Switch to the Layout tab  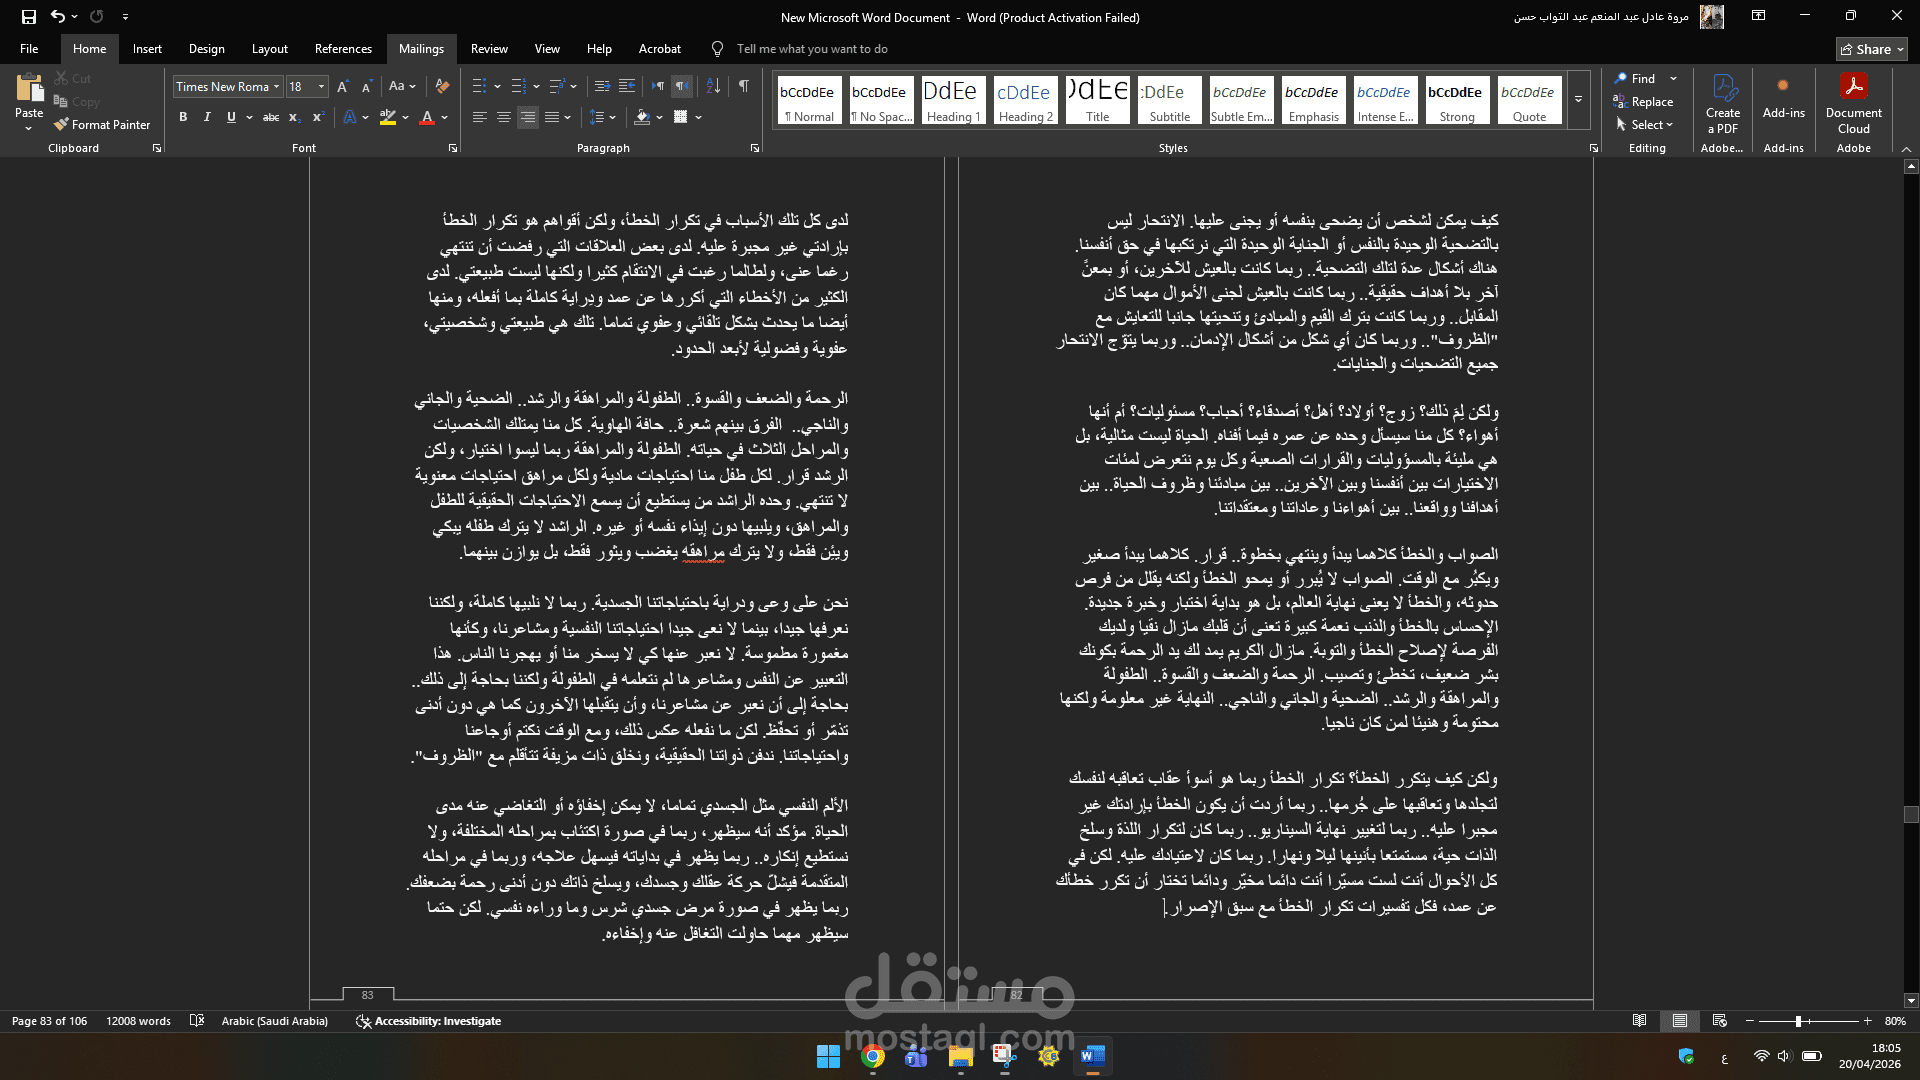269,49
